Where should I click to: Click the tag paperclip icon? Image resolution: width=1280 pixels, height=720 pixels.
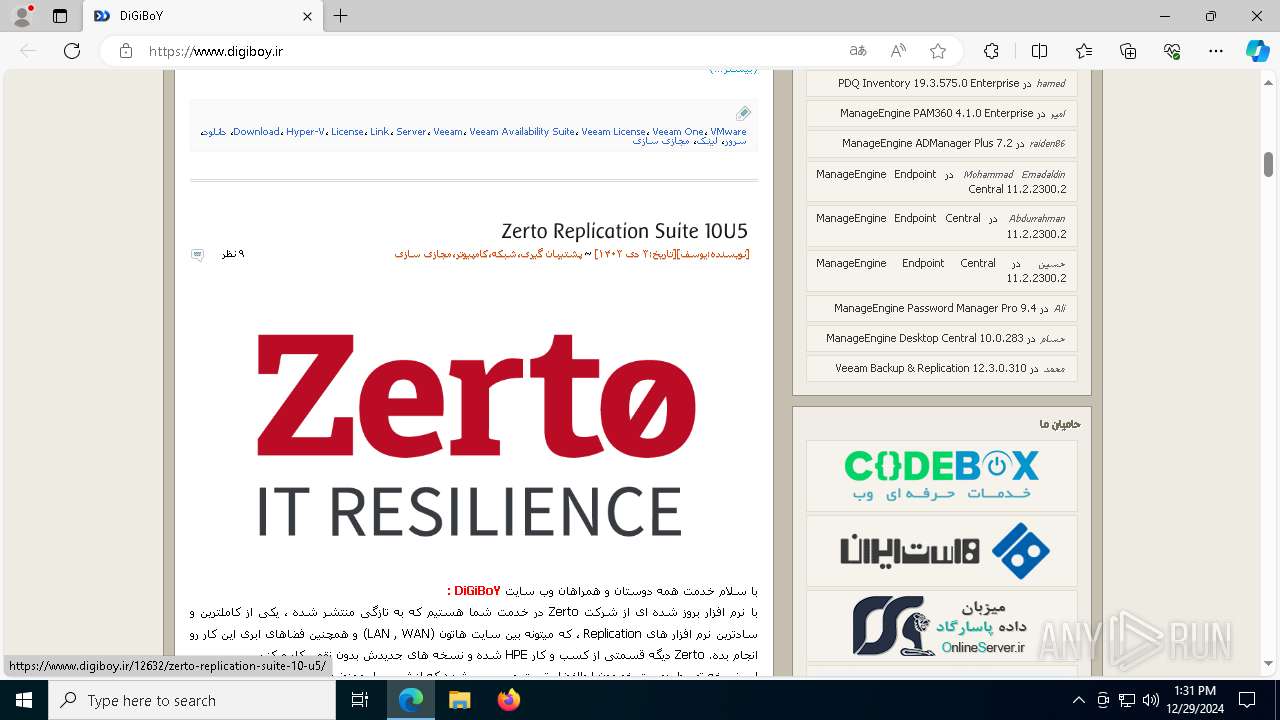743,113
